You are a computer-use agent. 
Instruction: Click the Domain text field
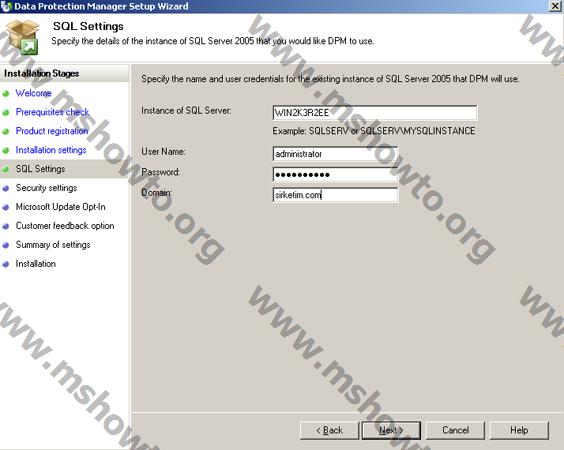[335, 195]
